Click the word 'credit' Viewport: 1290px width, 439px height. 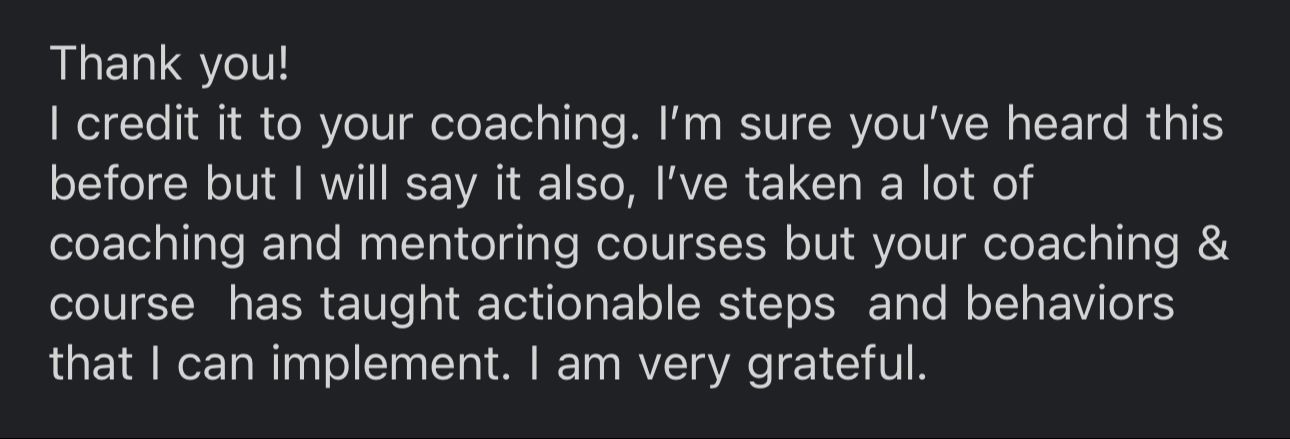[x=136, y=125]
